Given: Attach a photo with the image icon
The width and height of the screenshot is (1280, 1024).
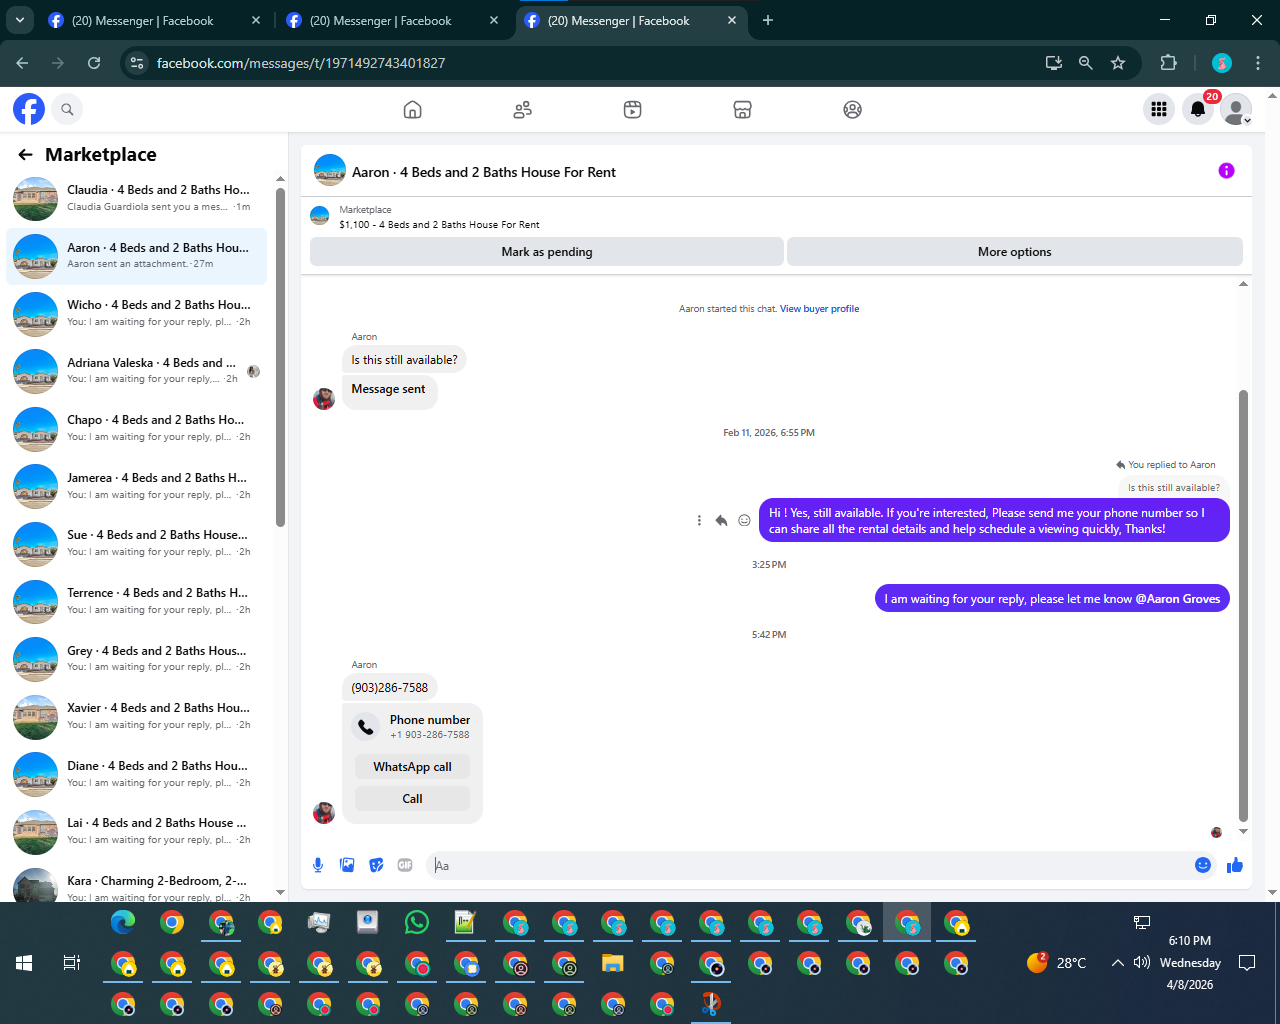Looking at the screenshot, I should tap(347, 865).
